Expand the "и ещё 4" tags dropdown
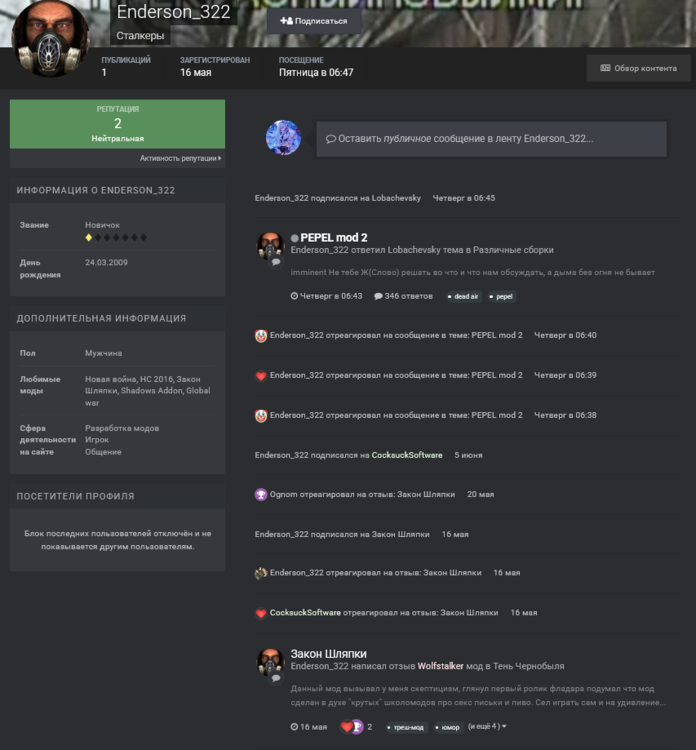 click(x=487, y=727)
